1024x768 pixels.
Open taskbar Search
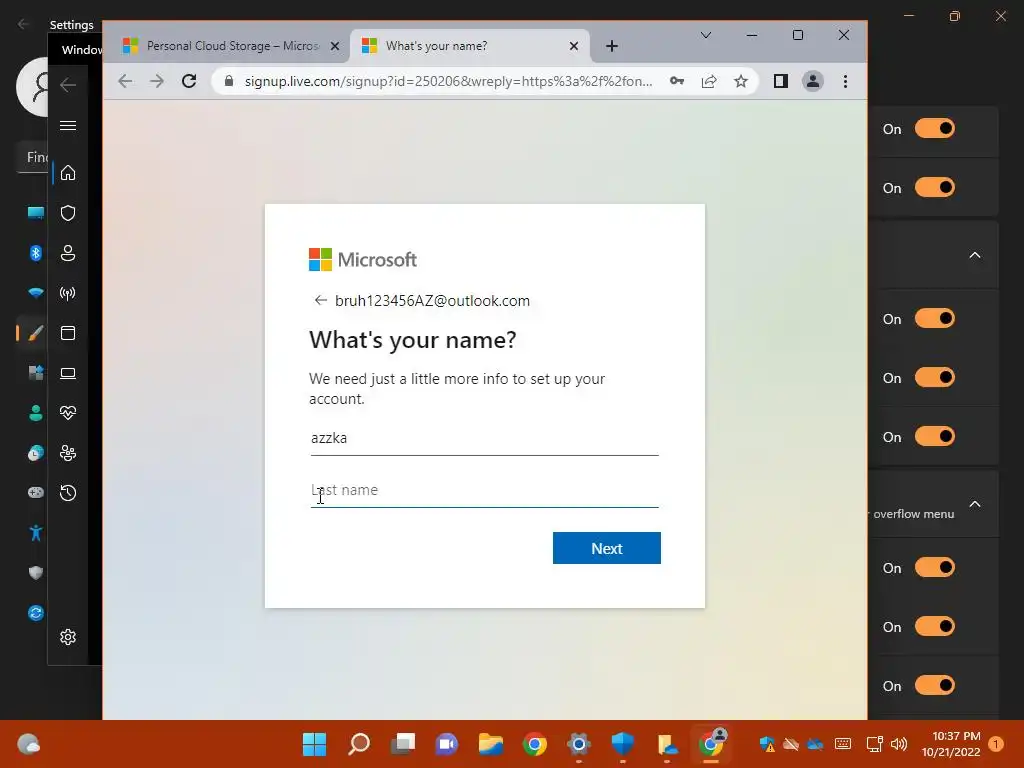click(x=359, y=744)
